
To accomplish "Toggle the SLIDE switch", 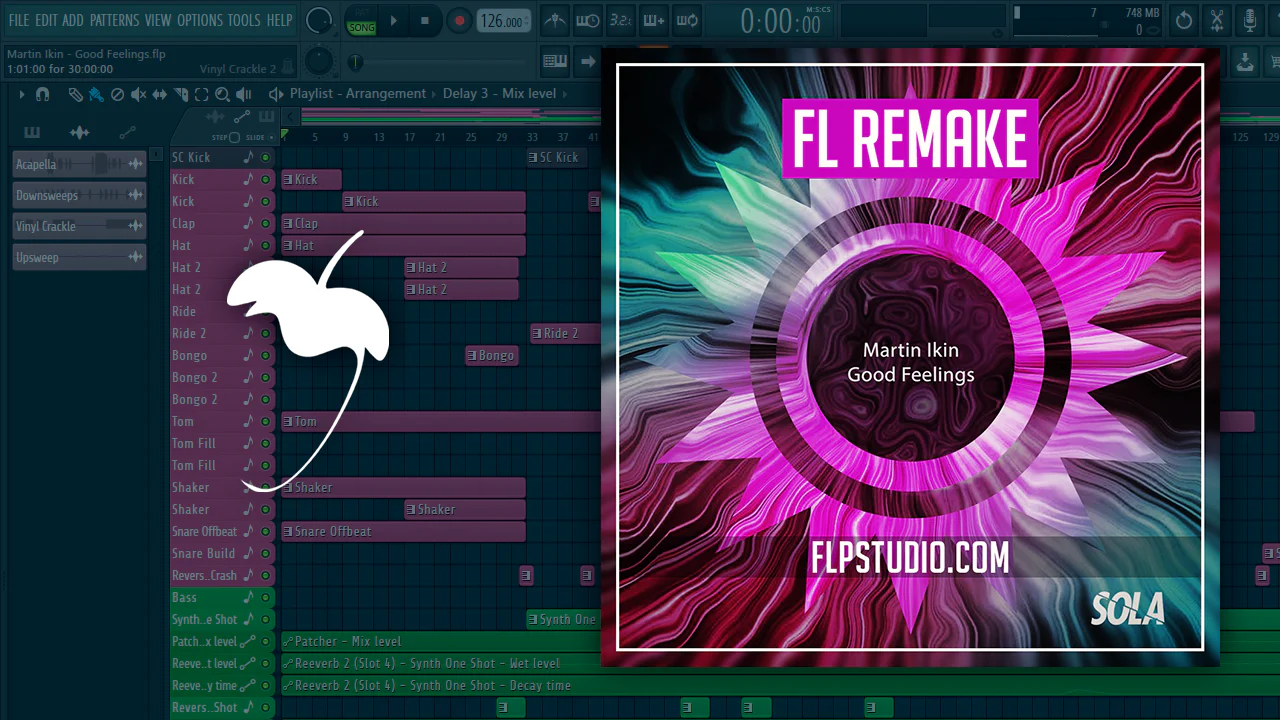I will coord(272,137).
